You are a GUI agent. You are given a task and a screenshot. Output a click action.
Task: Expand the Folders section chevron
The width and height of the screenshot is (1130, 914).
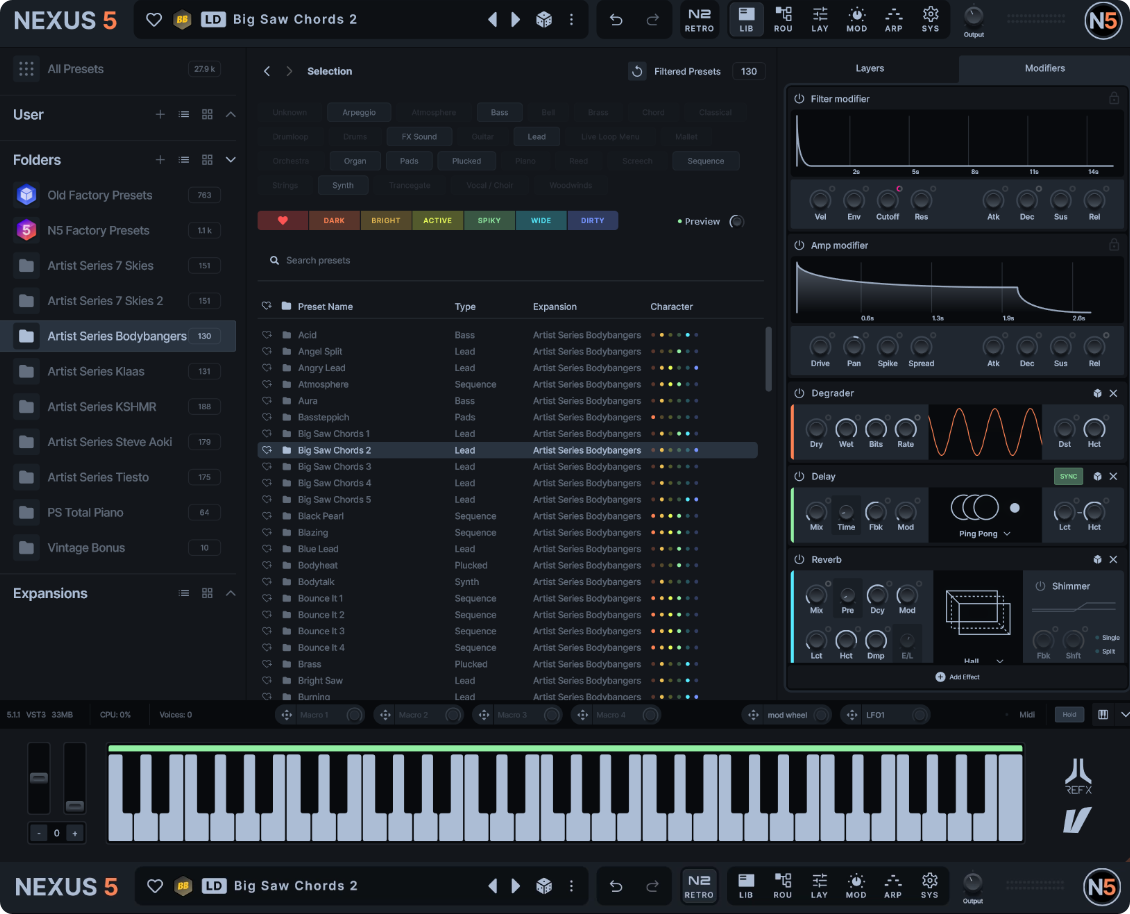[231, 160]
